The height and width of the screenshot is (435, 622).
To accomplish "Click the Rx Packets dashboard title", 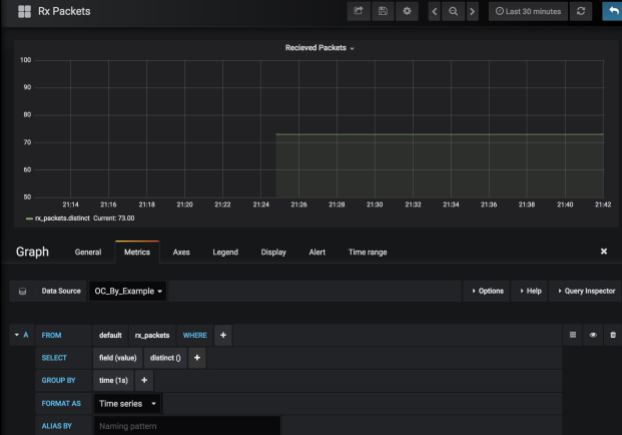I will (x=64, y=11).
